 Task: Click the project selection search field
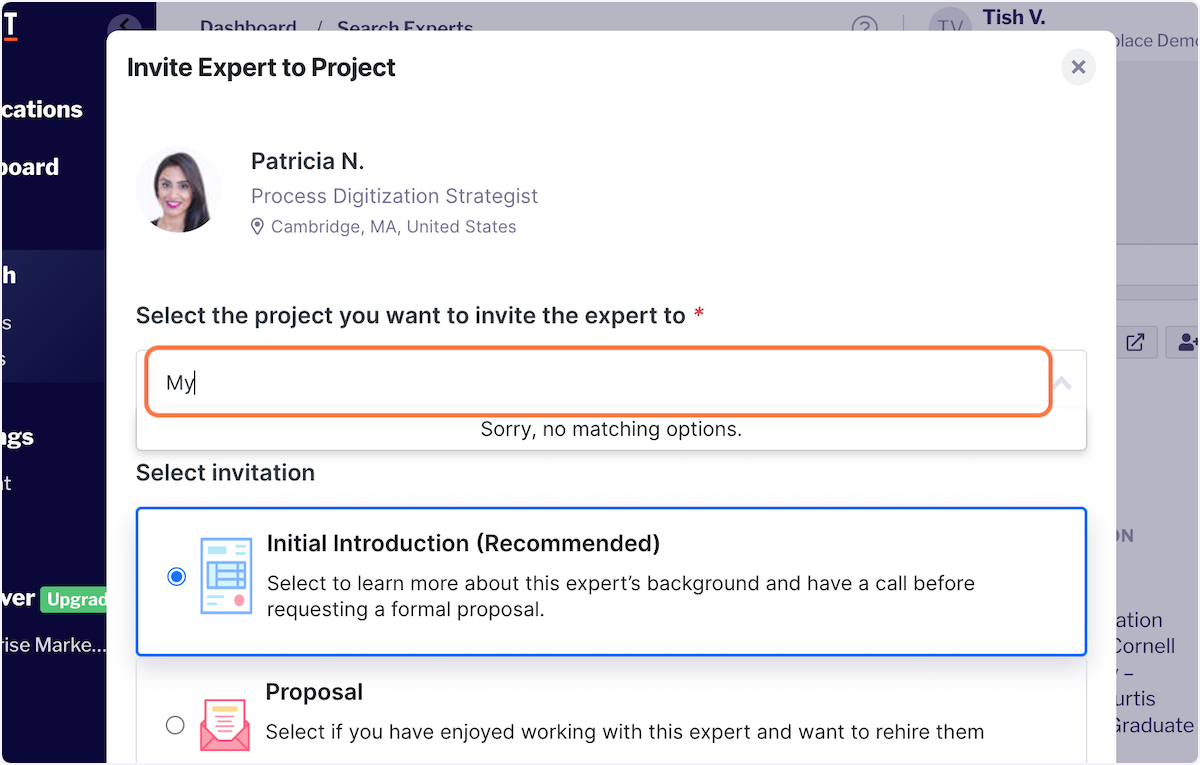[598, 383]
